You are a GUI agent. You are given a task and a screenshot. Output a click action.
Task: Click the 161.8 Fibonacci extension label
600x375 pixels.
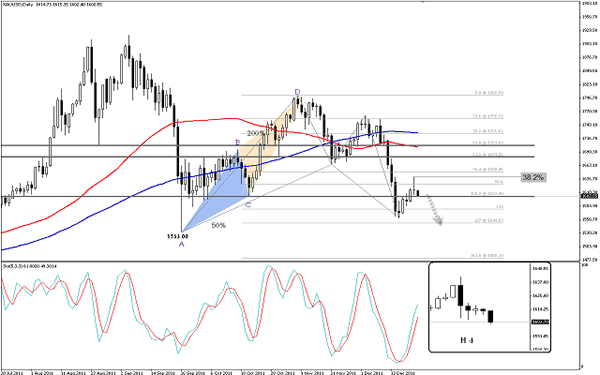click(487, 256)
